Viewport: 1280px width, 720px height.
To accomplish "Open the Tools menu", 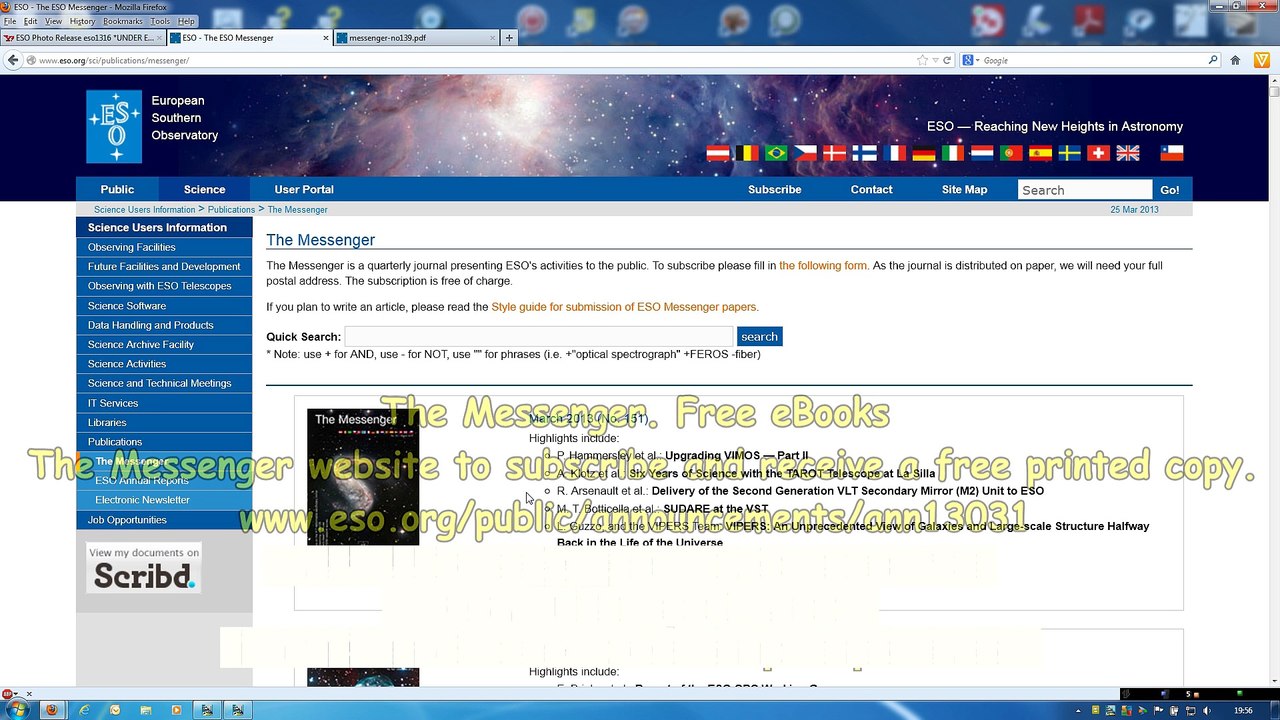I will pyautogui.click(x=160, y=21).
